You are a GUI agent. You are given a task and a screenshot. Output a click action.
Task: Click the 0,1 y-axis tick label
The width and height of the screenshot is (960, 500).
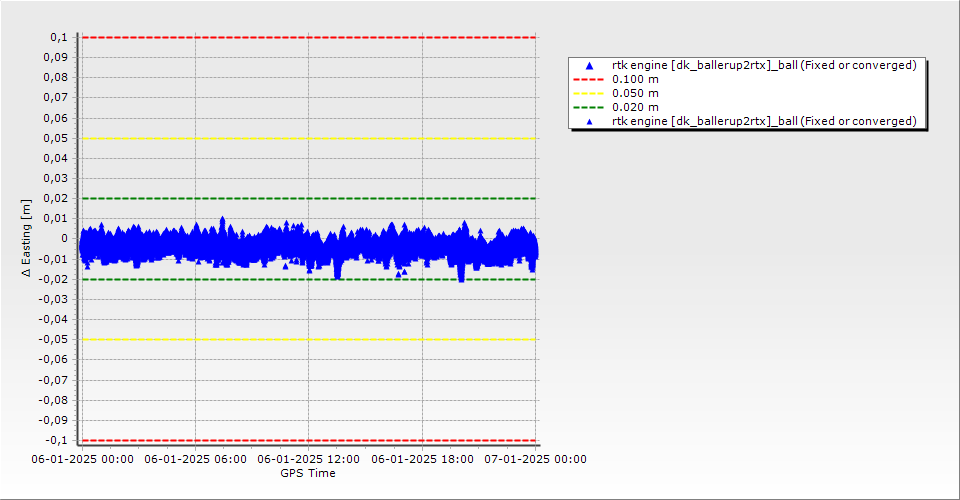pos(59,37)
